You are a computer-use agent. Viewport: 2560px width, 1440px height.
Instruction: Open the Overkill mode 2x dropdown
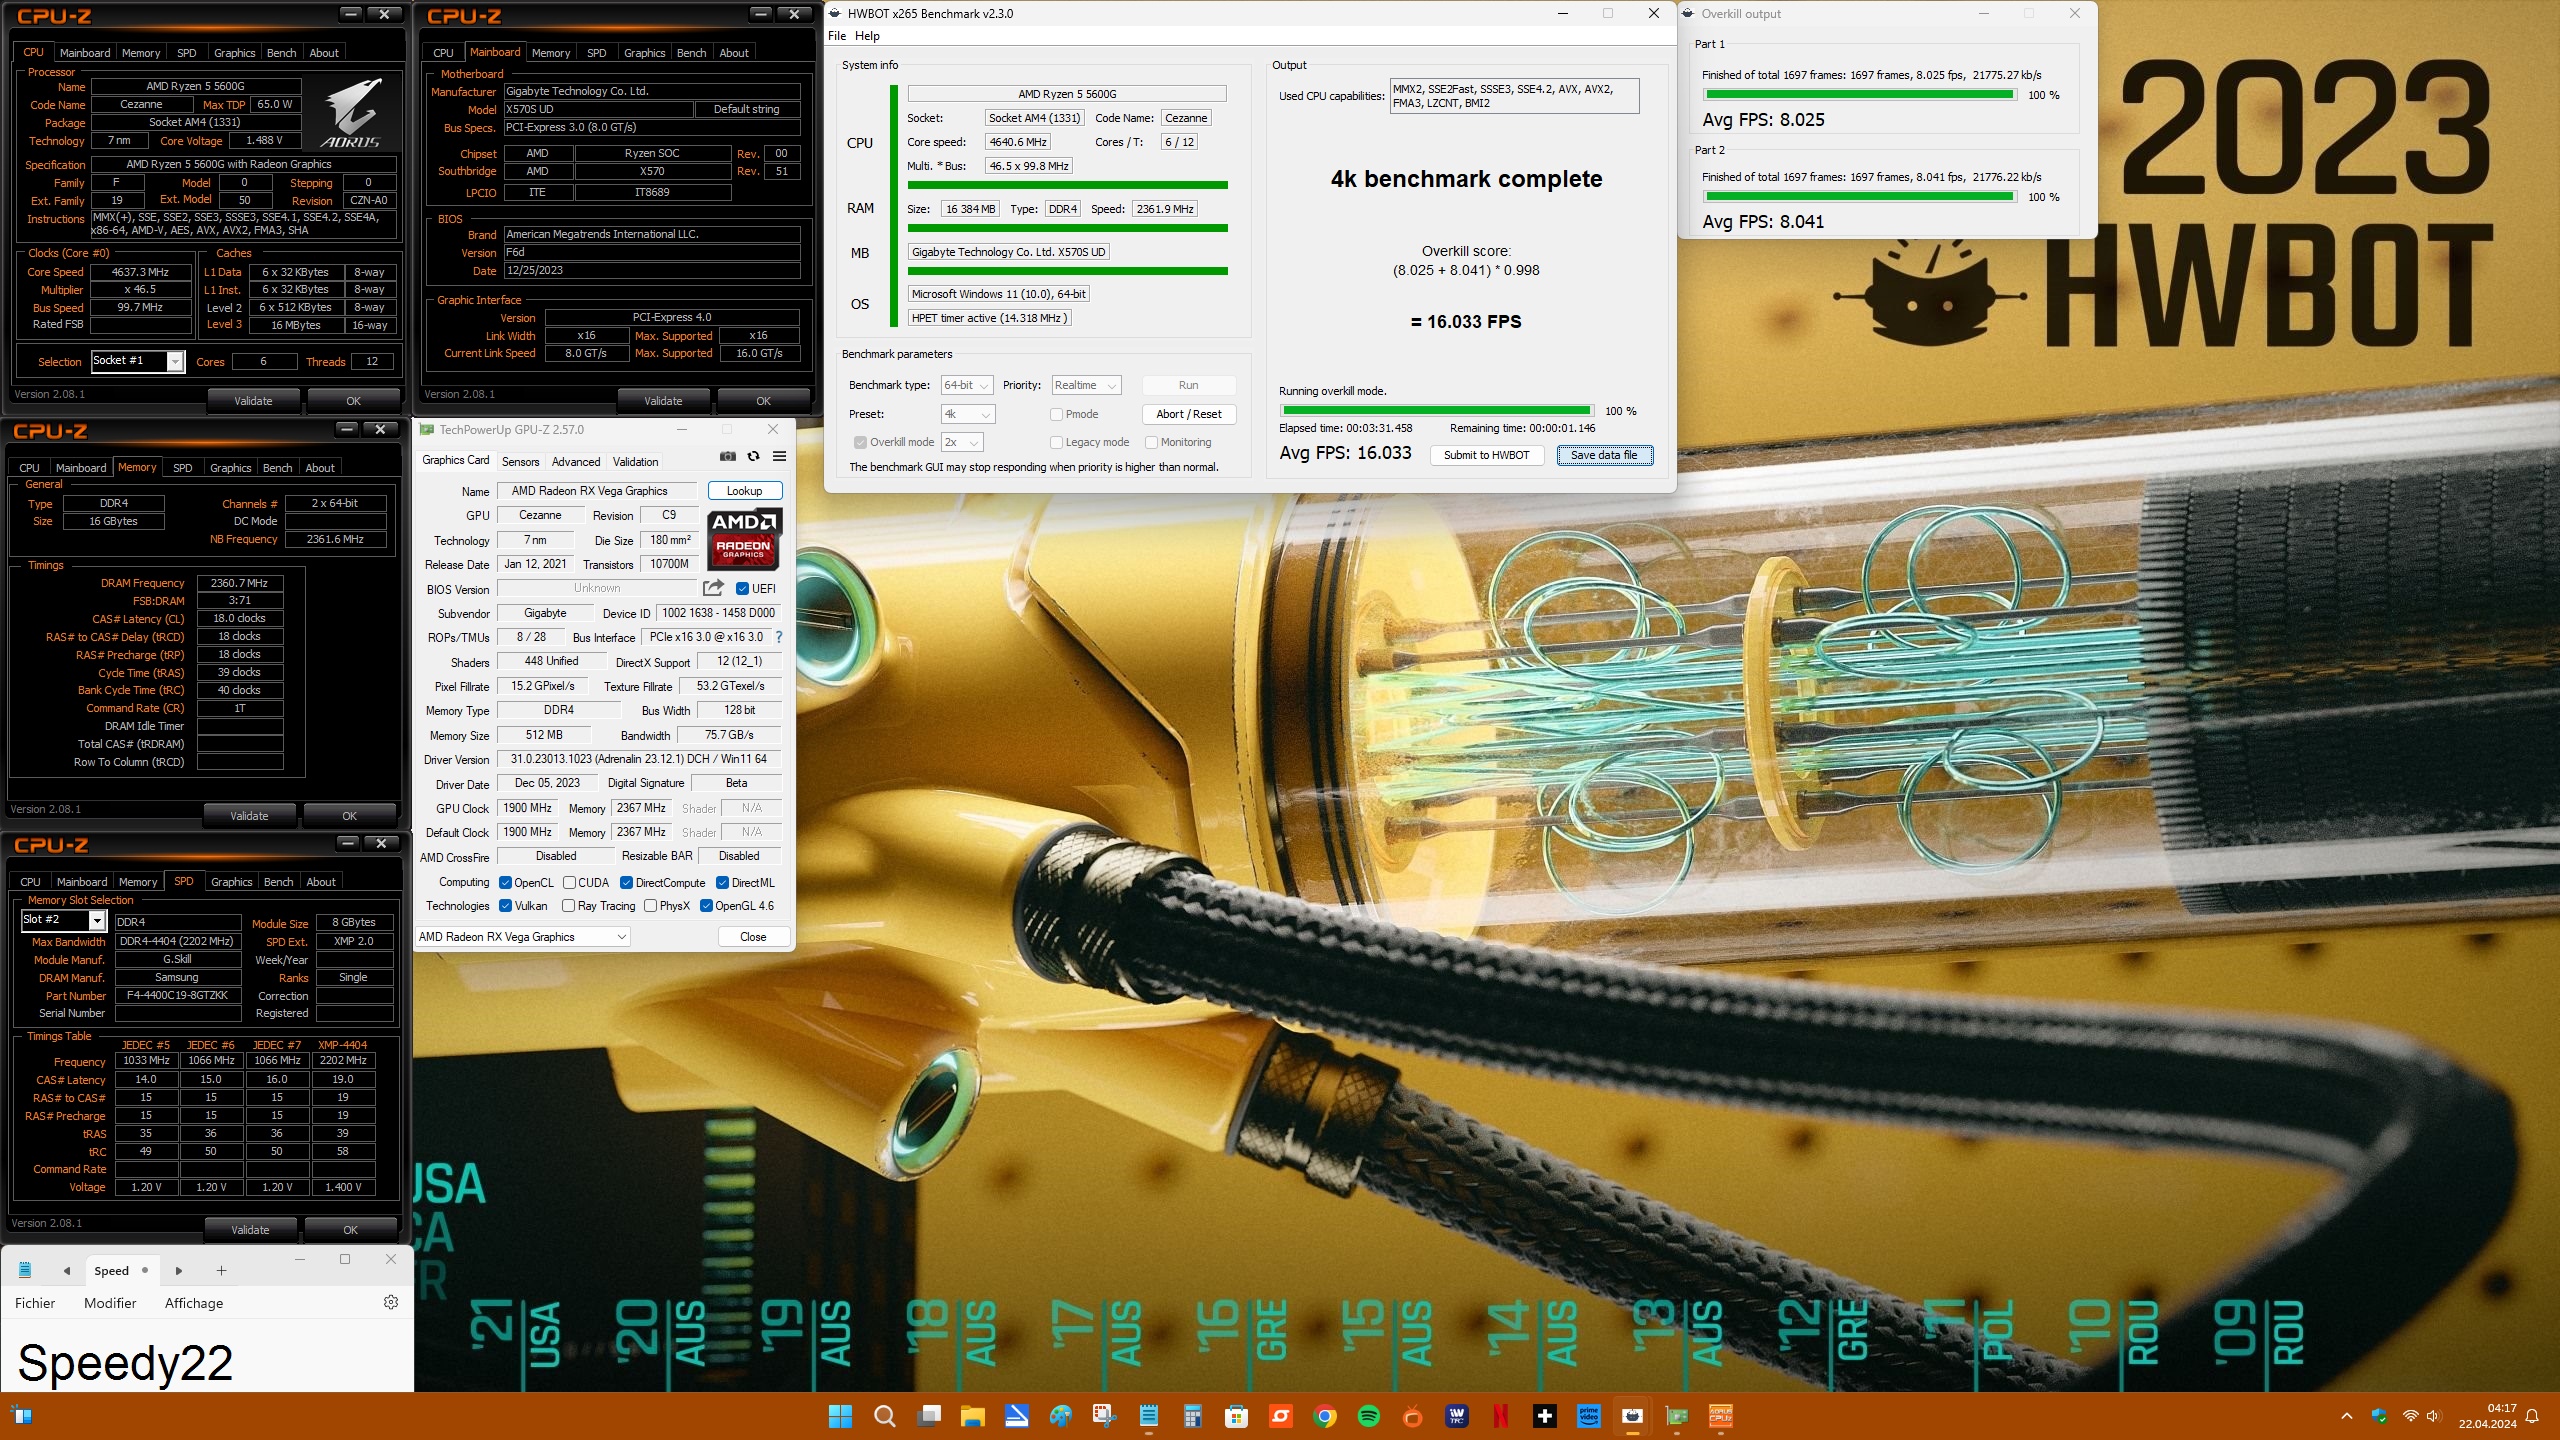coord(962,442)
